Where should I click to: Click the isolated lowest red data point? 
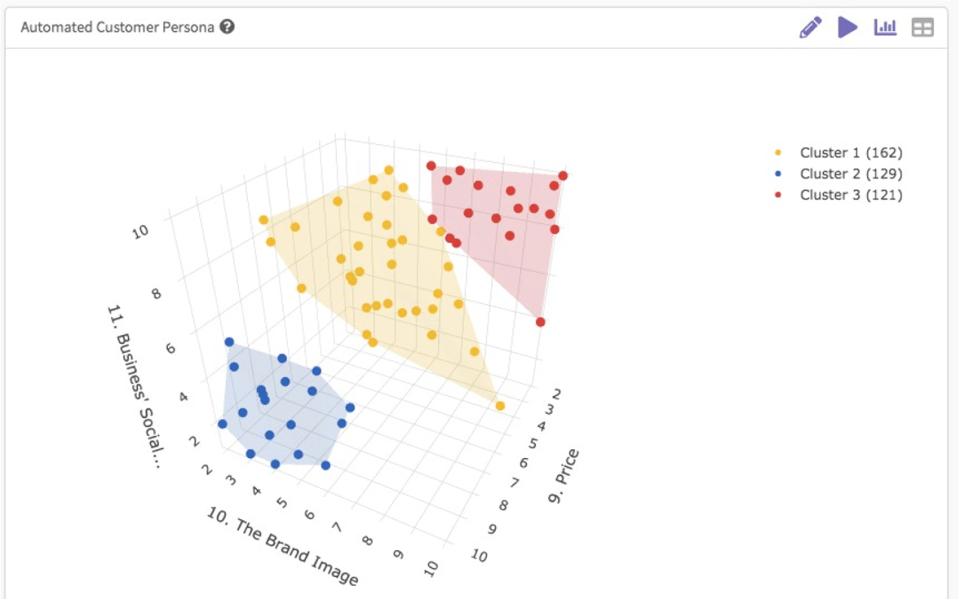[540, 322]
